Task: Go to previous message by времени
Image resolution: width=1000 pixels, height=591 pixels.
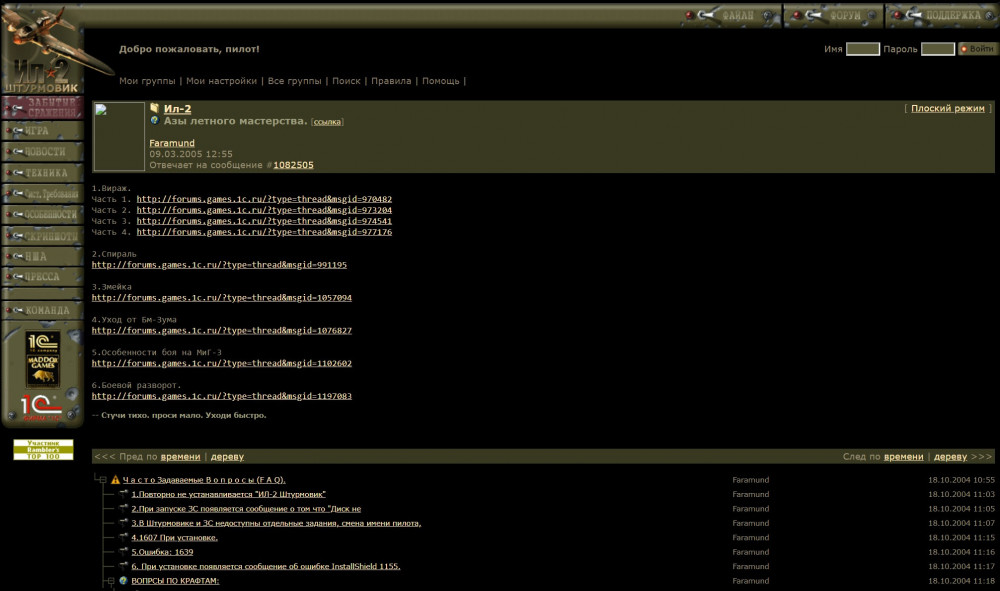Action: coord(180,456)
